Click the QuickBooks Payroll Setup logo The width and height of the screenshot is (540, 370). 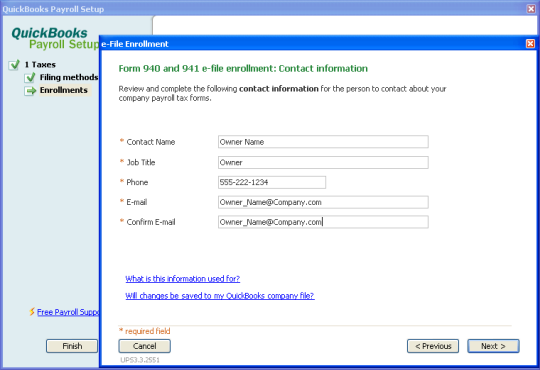(x=55, y=38)
